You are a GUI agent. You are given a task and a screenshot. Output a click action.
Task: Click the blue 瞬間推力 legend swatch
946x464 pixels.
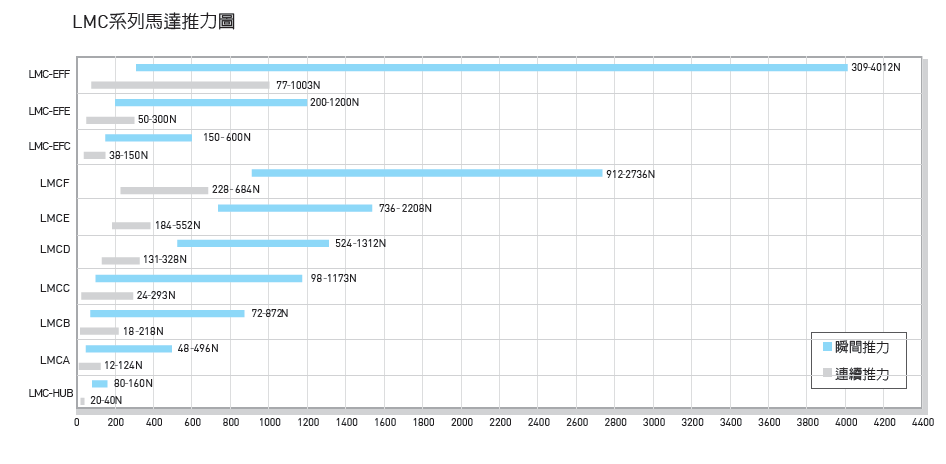[827, 346]
